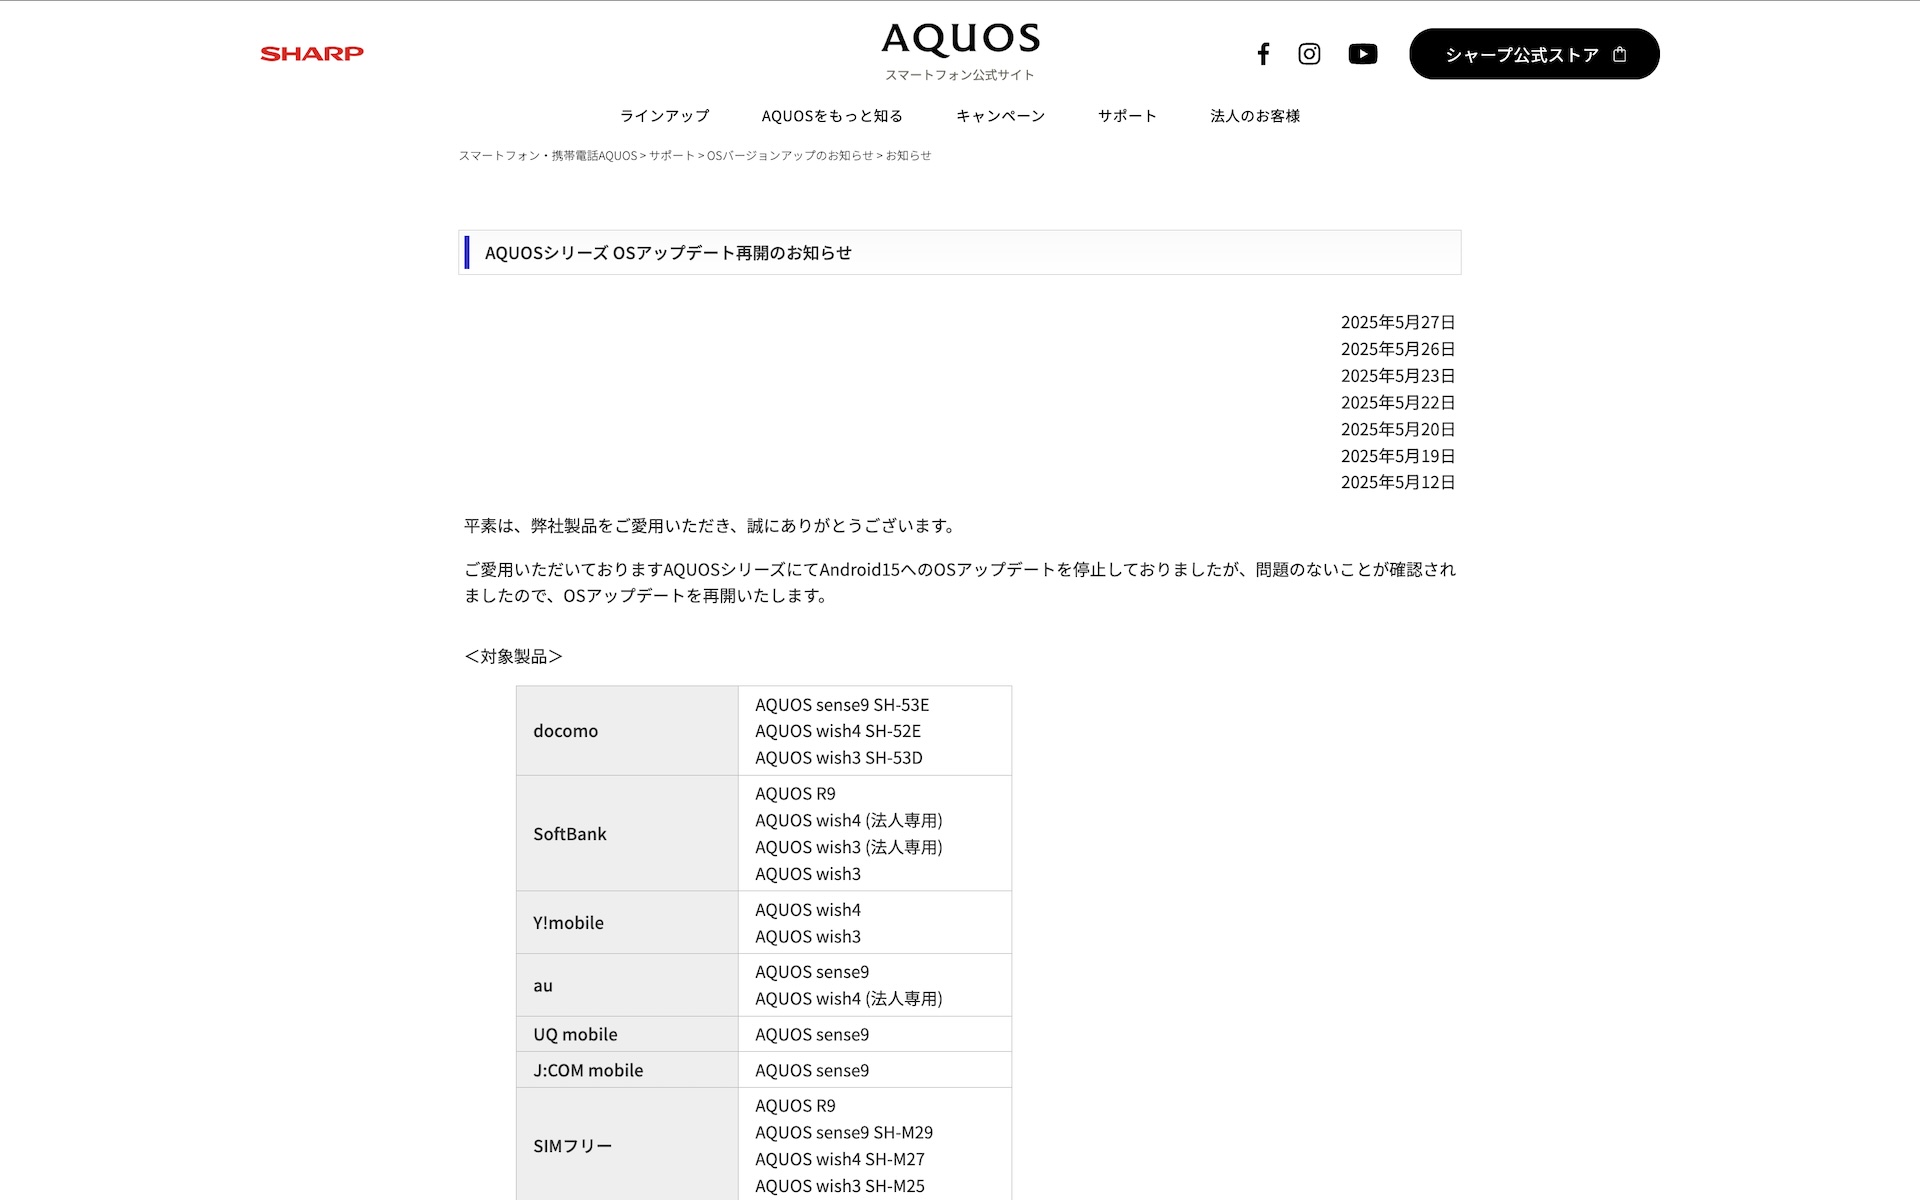Open the Facebook icon link

1263,54
